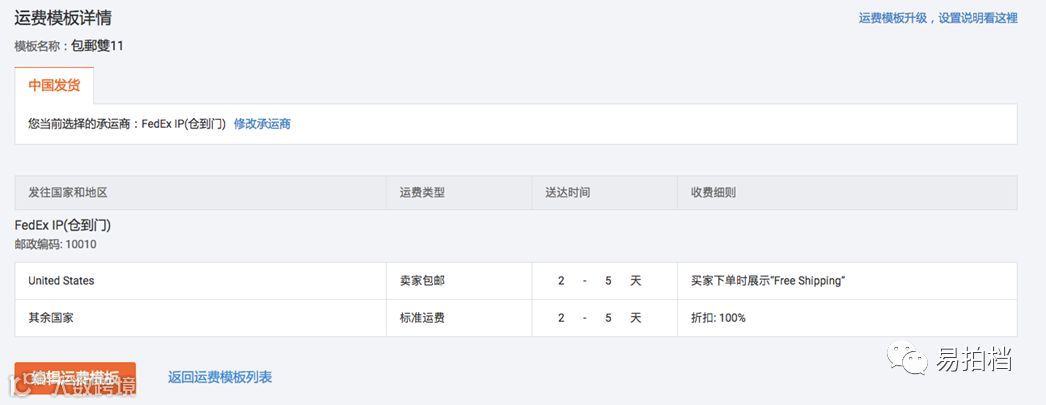Click the 发往国家和地区 column header
Viewport: 1046px width, 405px height.
(x=68, y=192)
